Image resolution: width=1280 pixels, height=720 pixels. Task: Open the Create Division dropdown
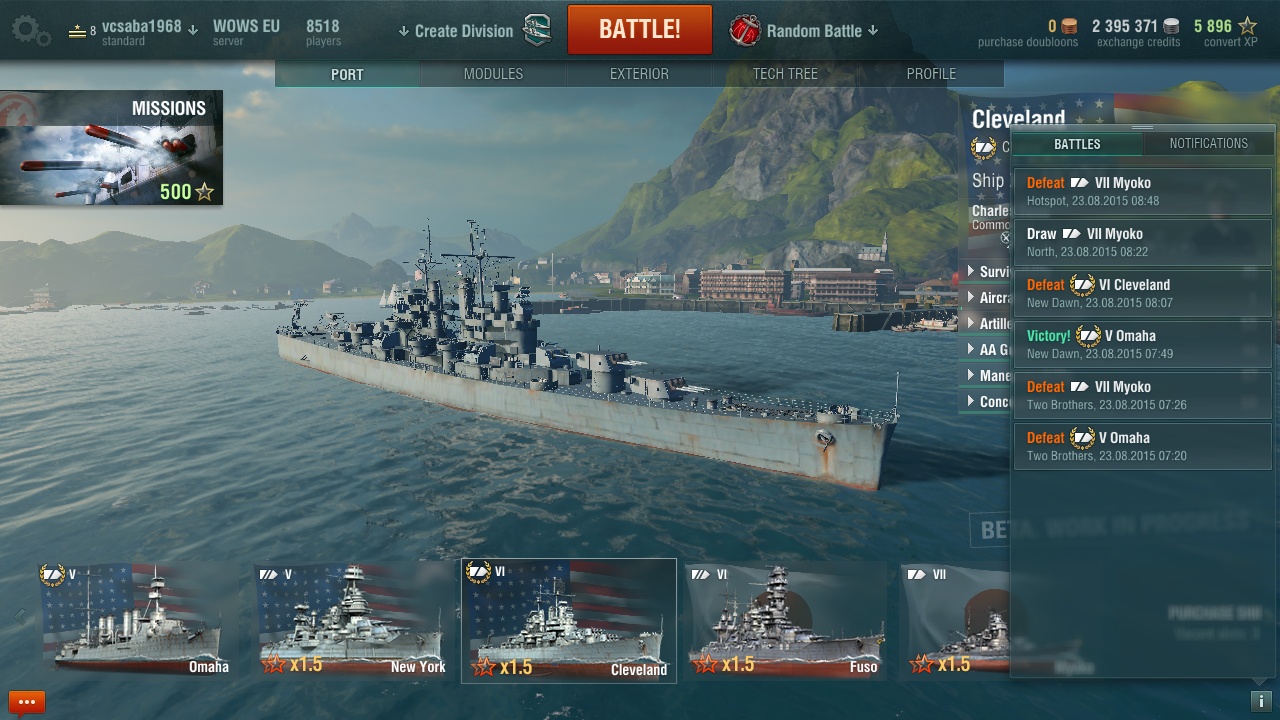pyautogui.click(x=456, y=31)
